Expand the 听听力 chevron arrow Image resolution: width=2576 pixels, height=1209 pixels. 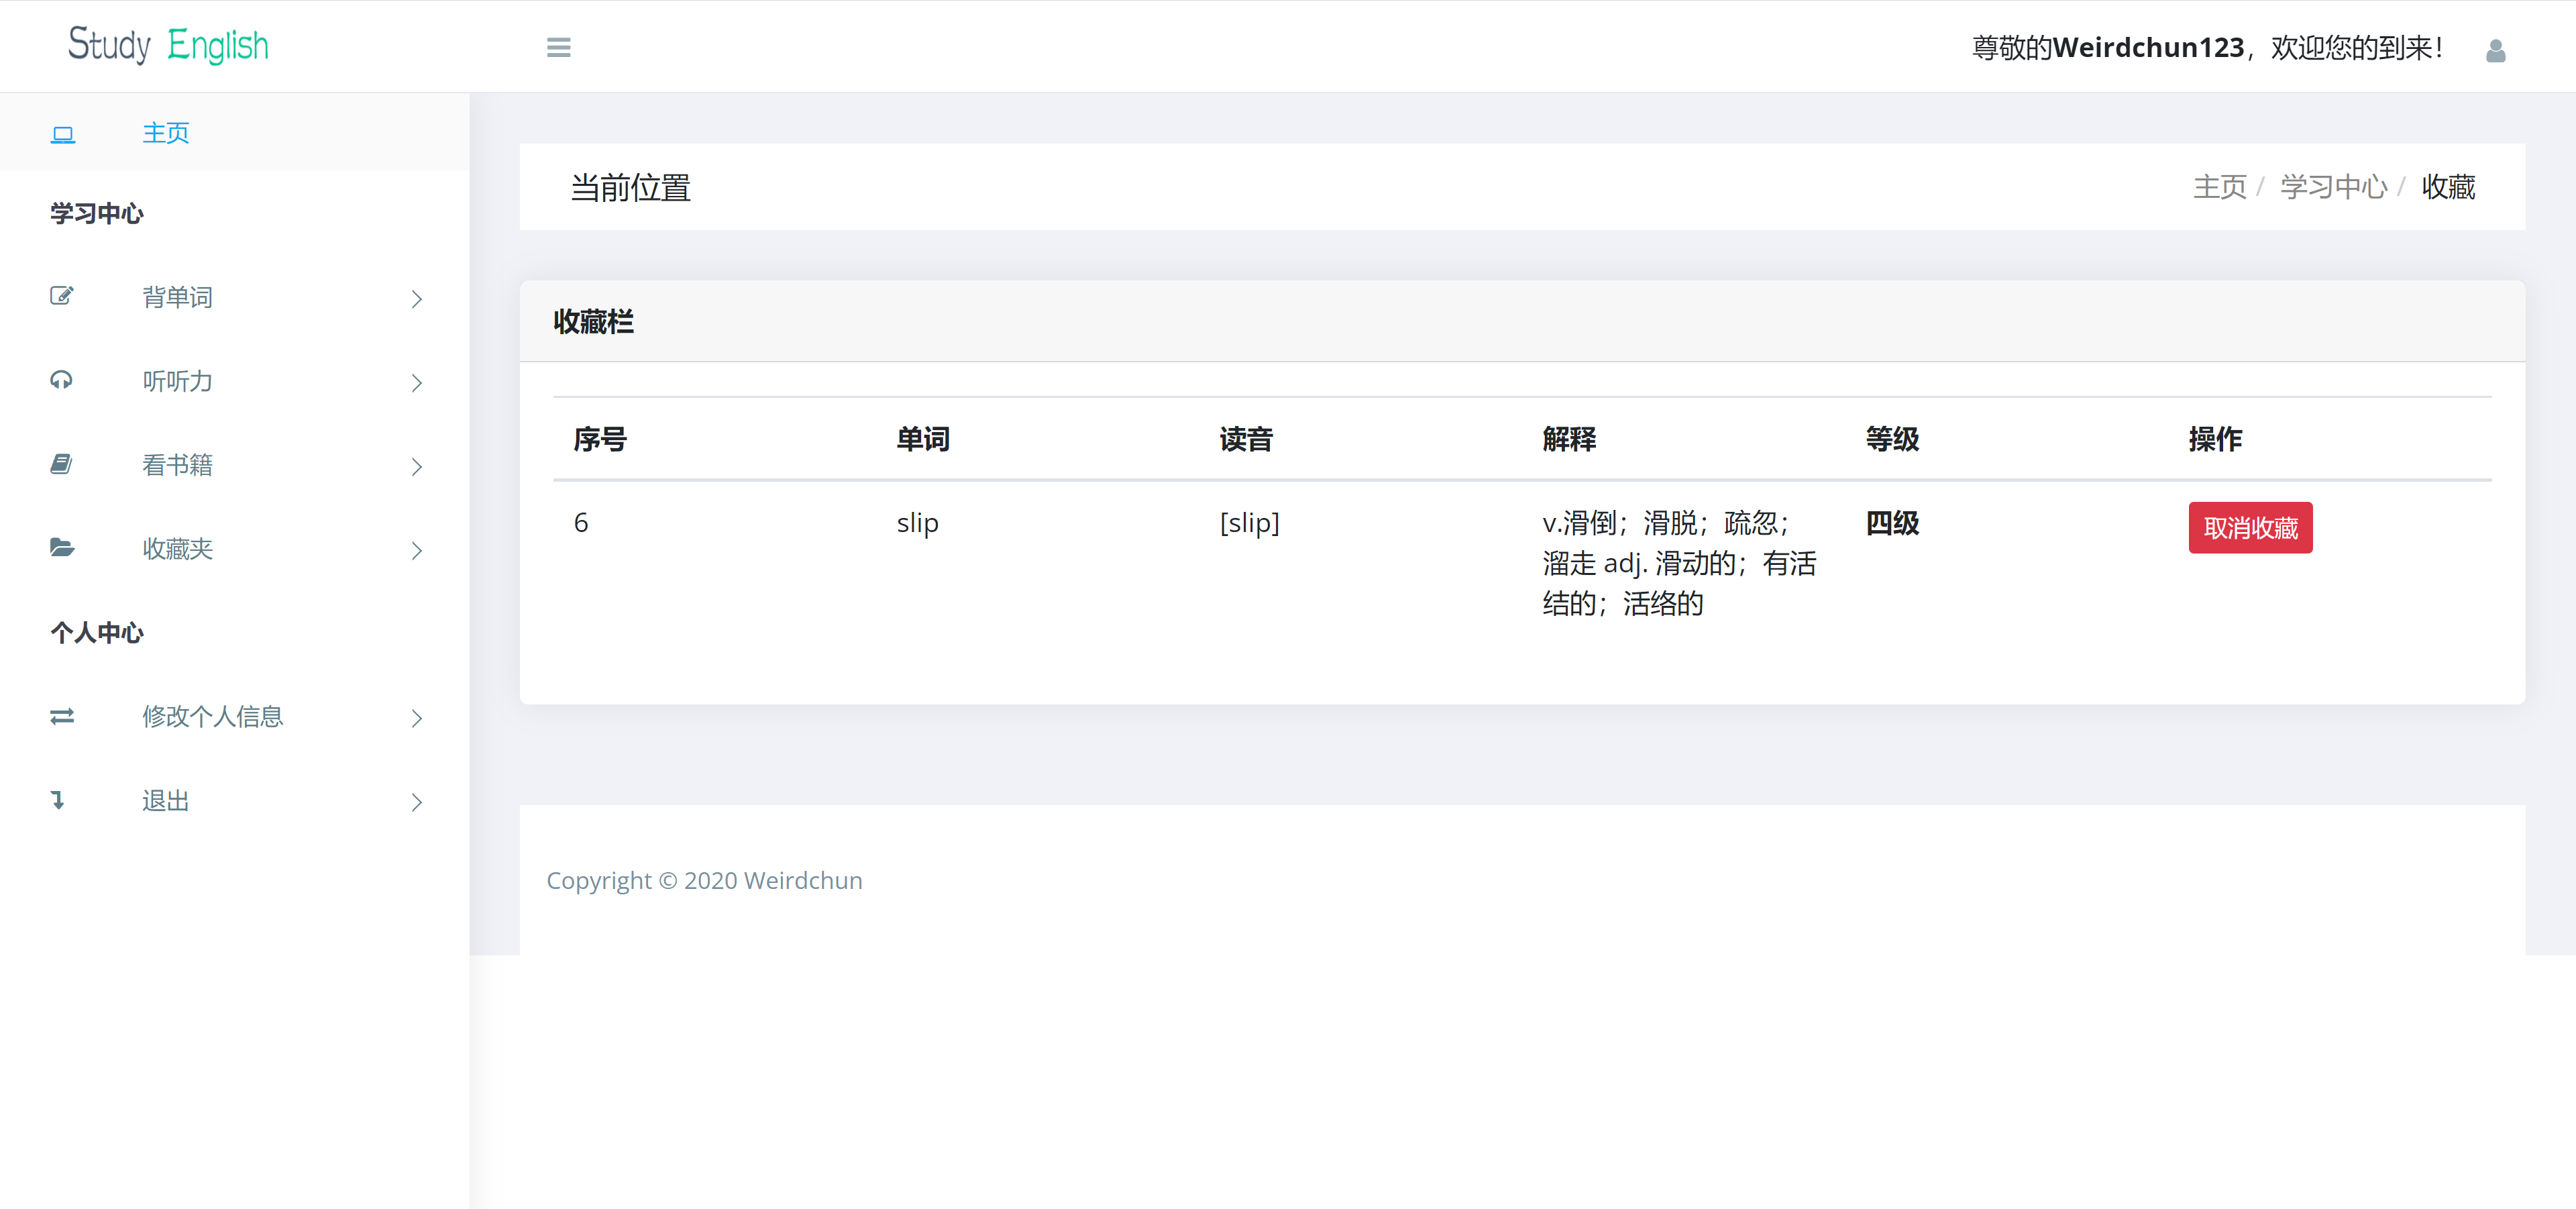pyautogui.click(x=416, y=383)
